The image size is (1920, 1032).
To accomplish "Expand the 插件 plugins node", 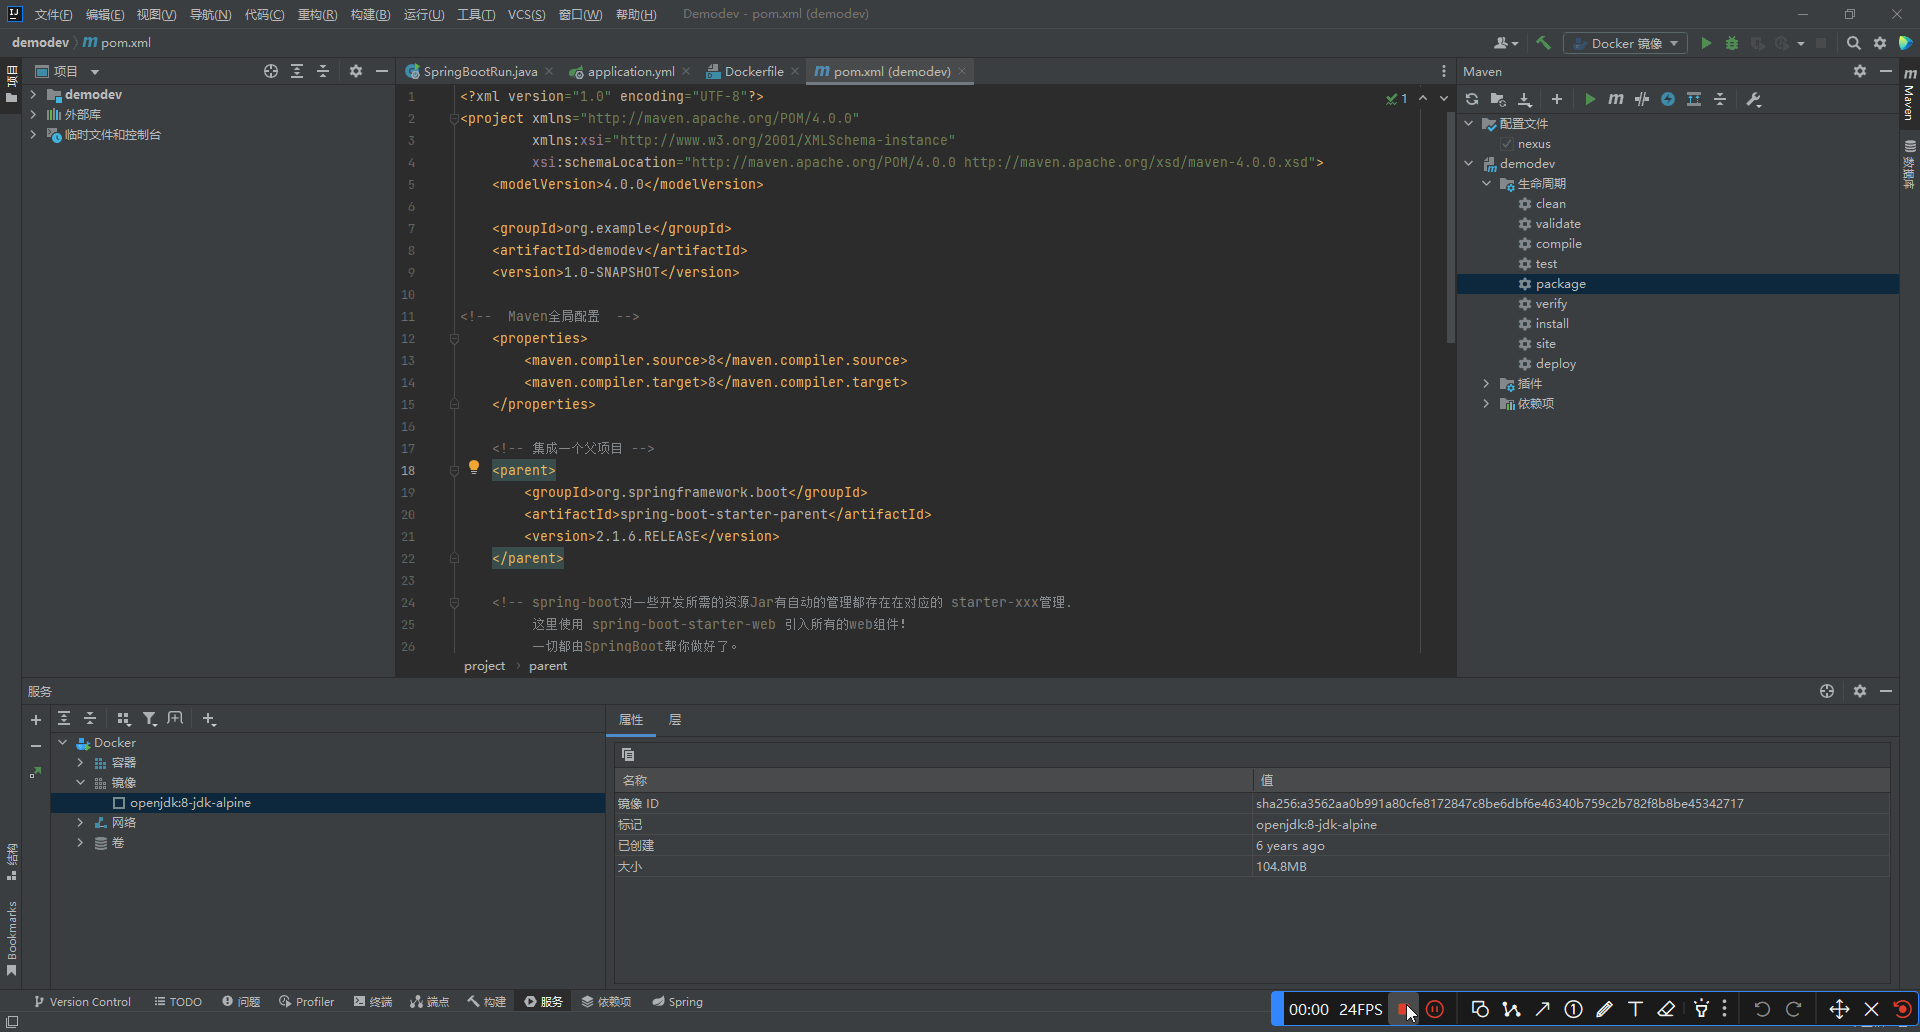I will tap(1487, 384).
